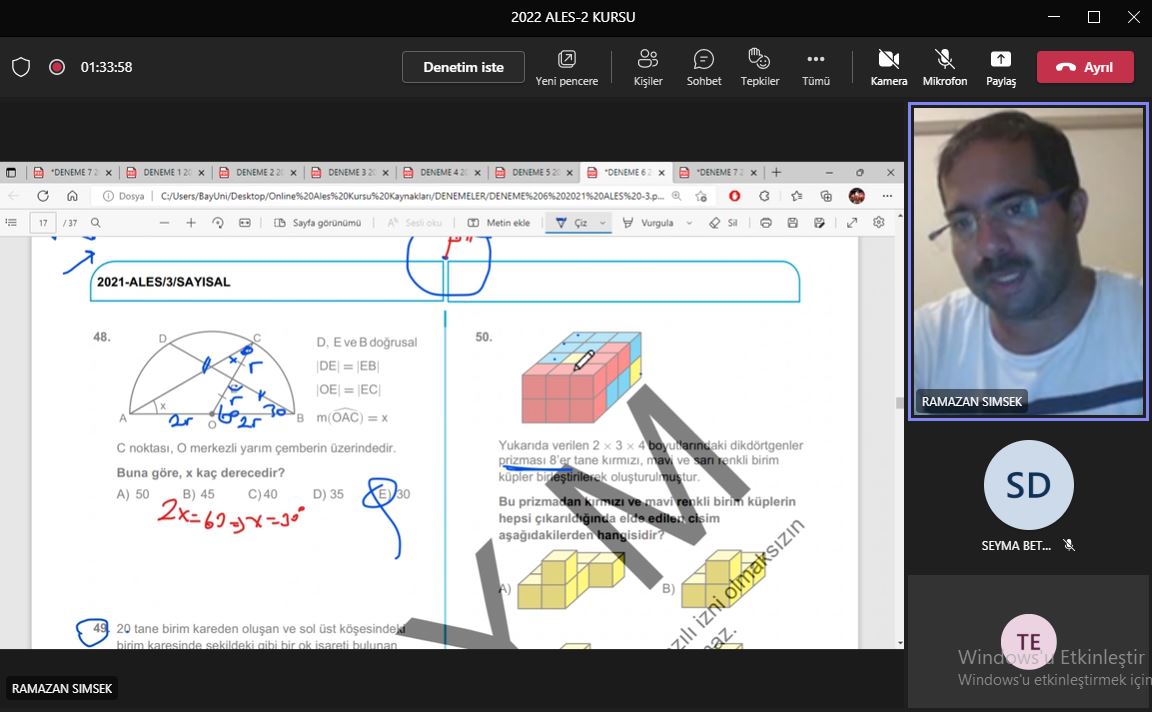
Task: Click the fit to width icon
Action: pos(245,223)
